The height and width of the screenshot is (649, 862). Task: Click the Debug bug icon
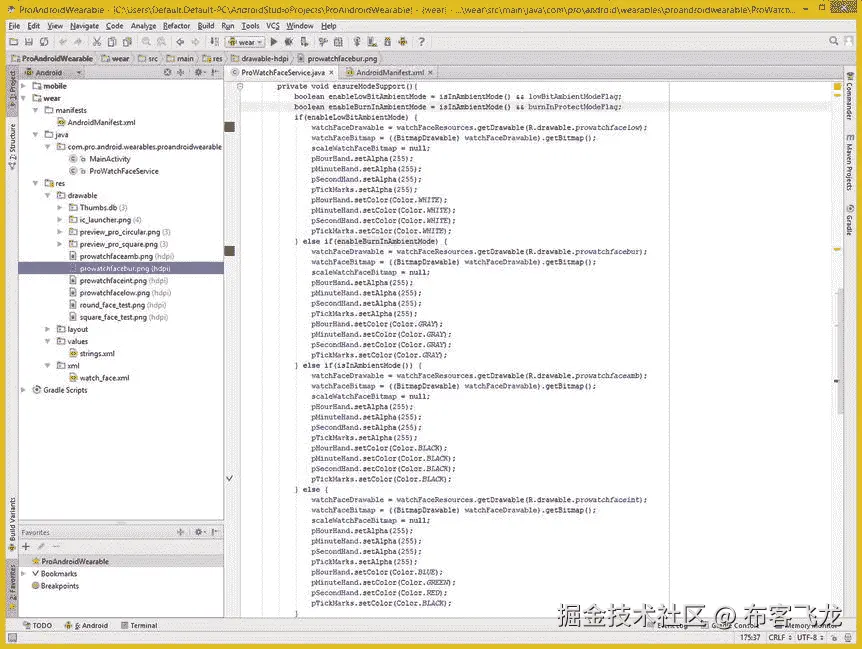[x=289, y=42]
